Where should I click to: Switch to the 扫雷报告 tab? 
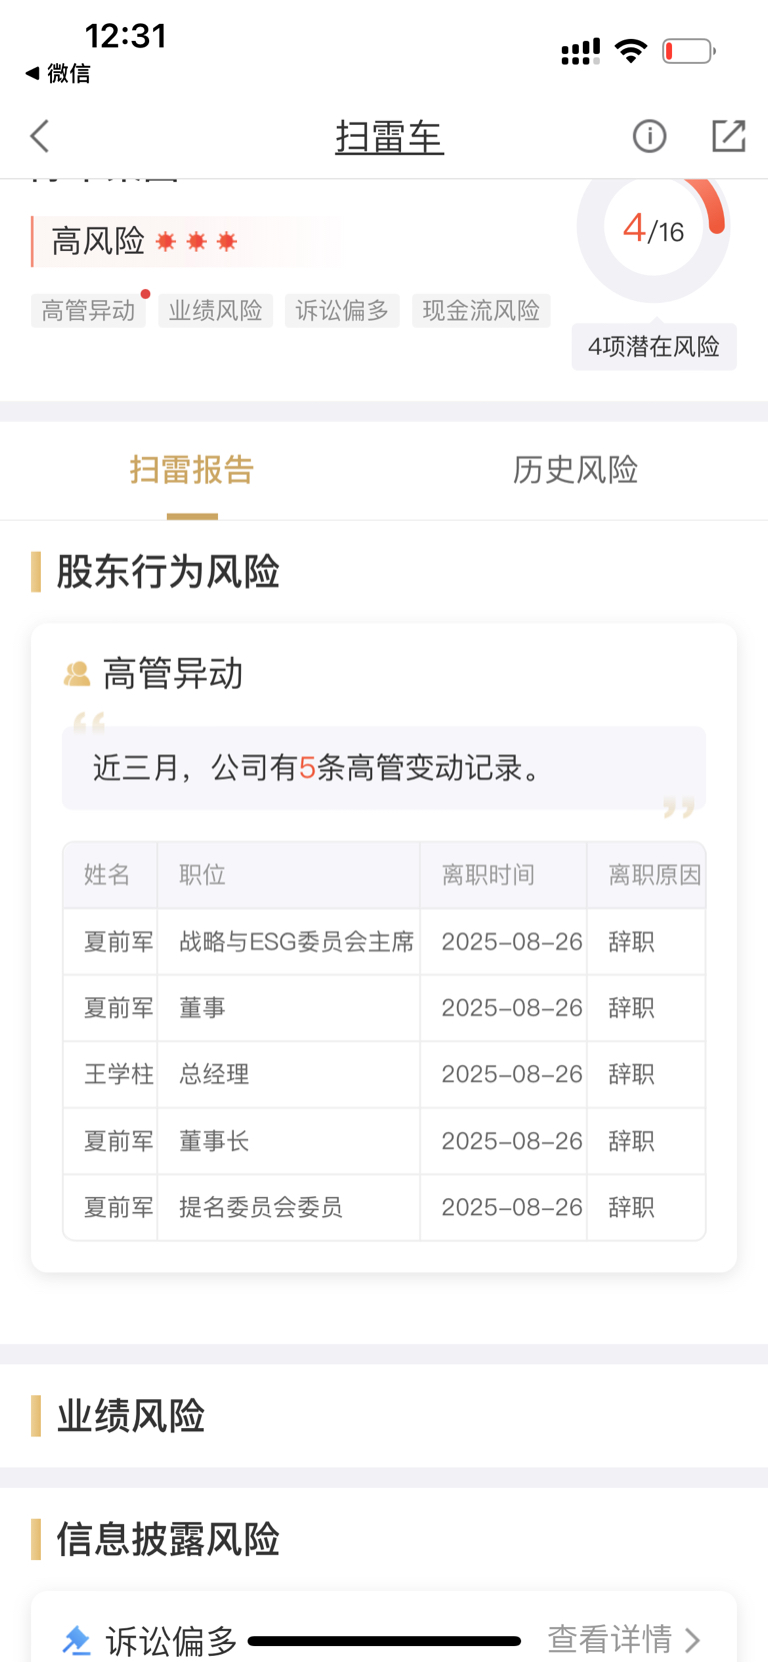tap(192, 470)
